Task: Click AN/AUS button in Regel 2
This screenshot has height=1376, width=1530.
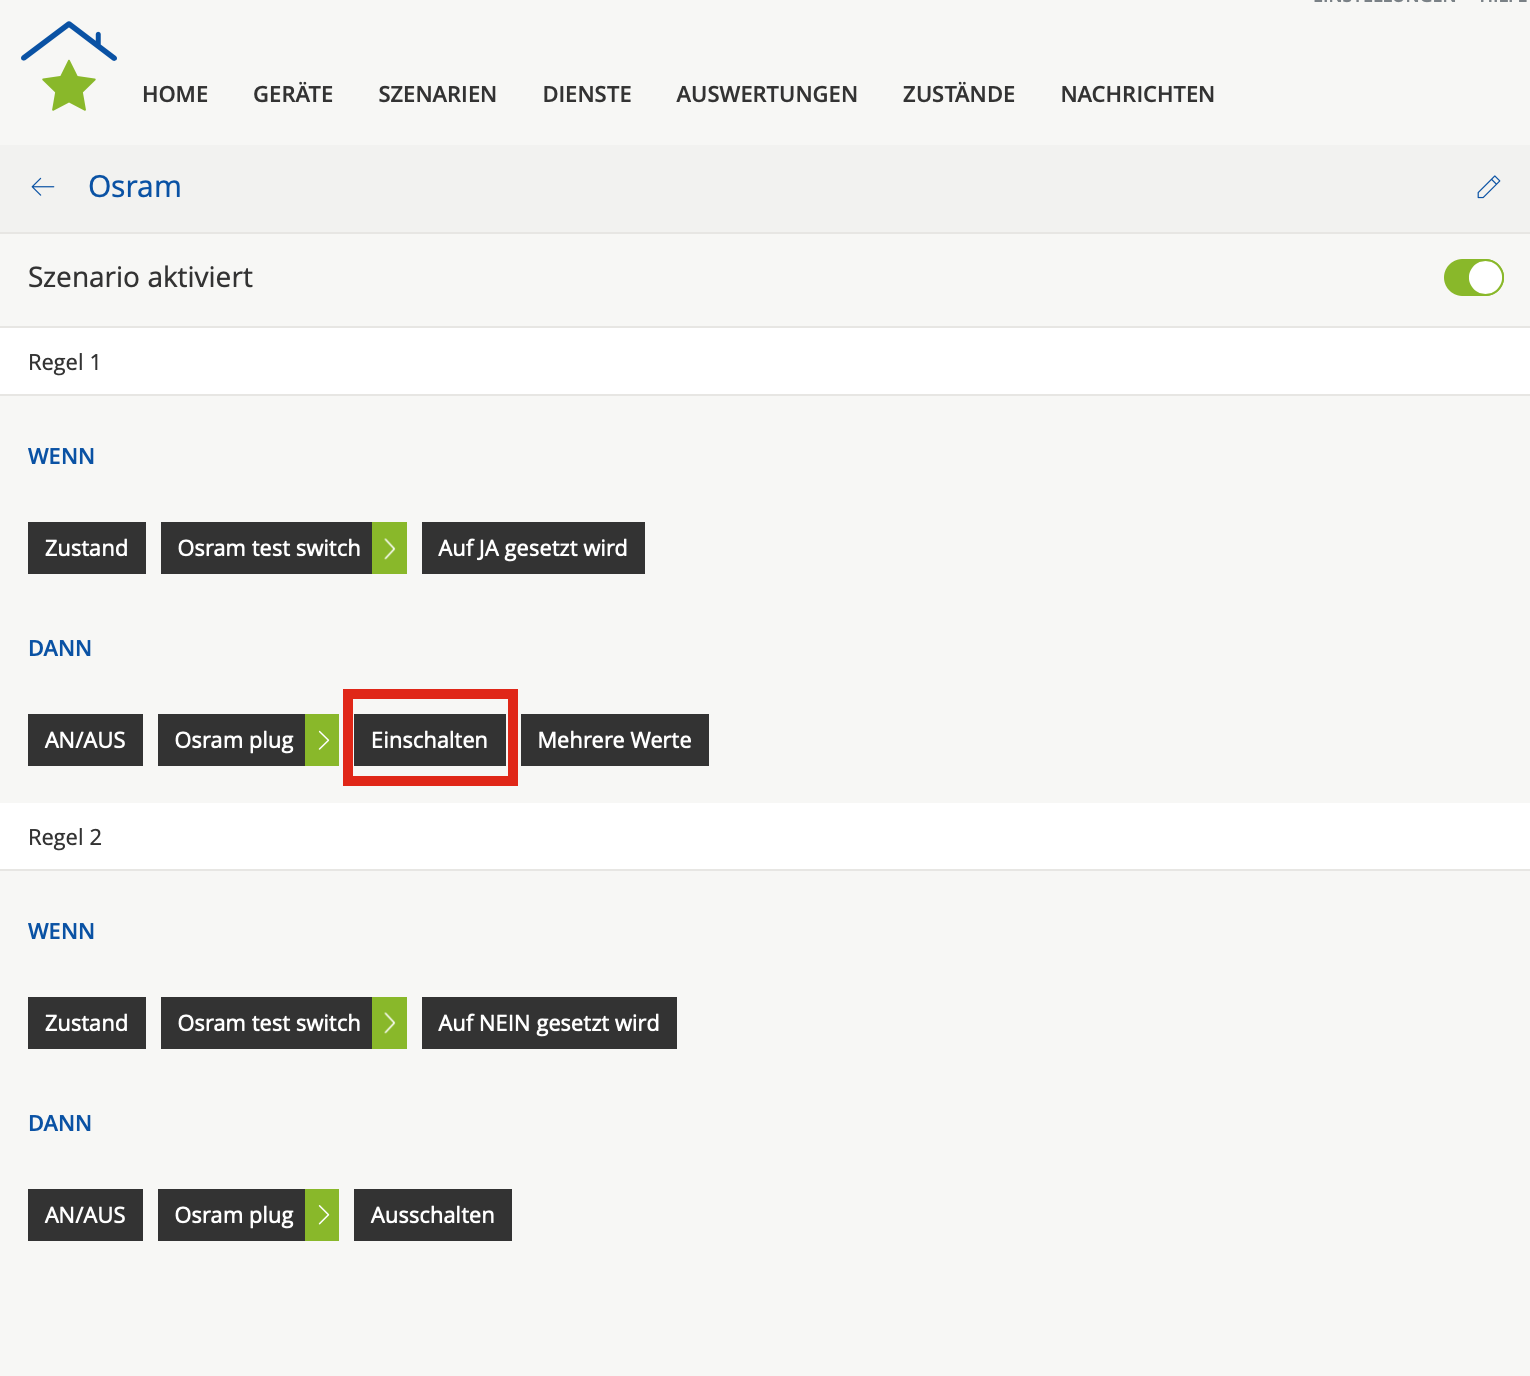Action: 85,1215
